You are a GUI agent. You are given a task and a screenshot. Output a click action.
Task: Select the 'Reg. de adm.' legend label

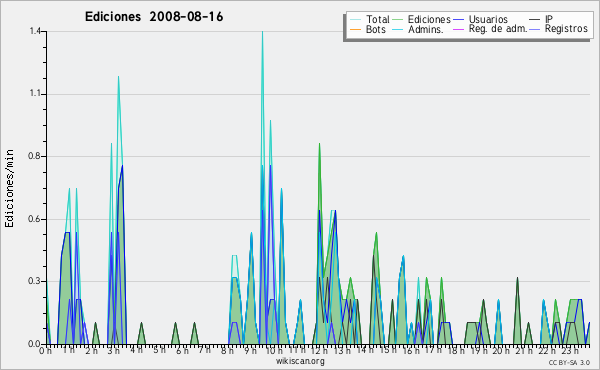pos(497,29)
